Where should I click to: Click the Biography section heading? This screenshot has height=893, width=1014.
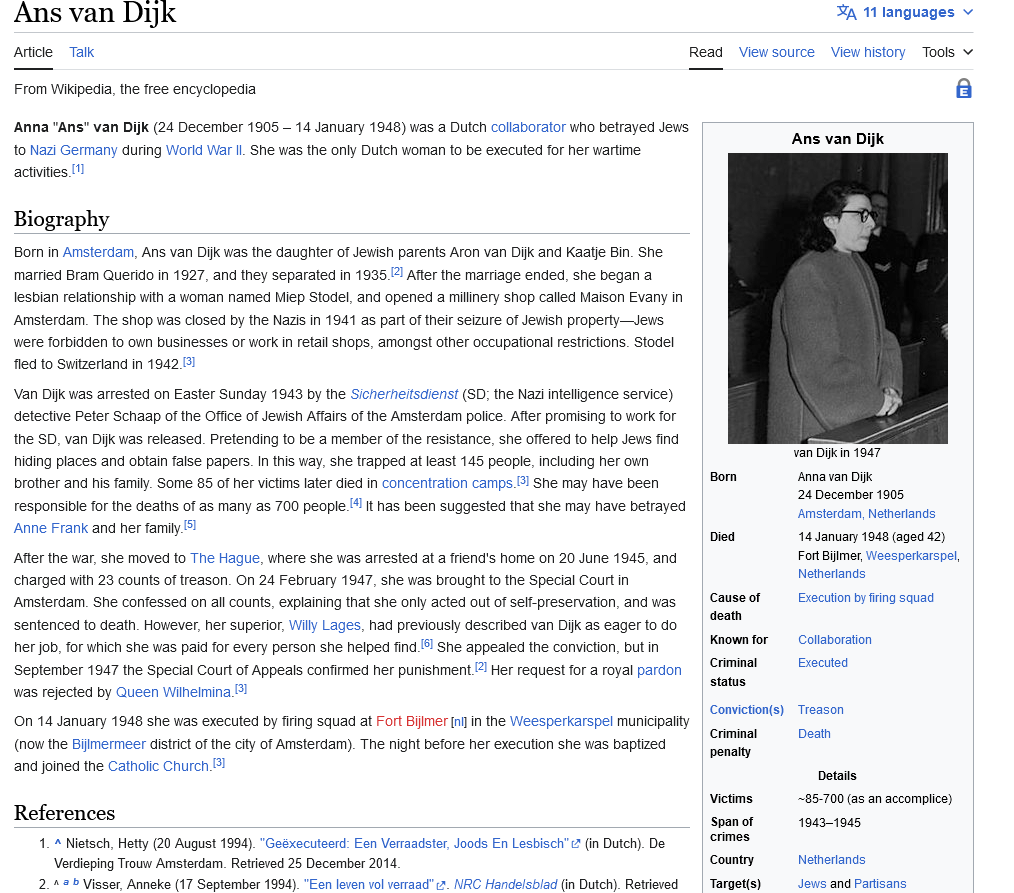coord(61,219)
